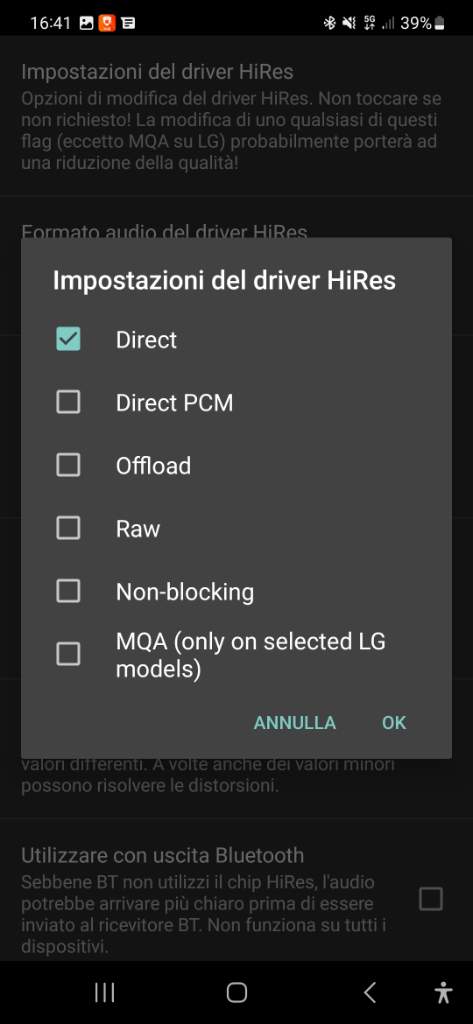473x1024 pixels.
Task: Uncheck the Direct checkbox
Action: (x=68, y=339)
